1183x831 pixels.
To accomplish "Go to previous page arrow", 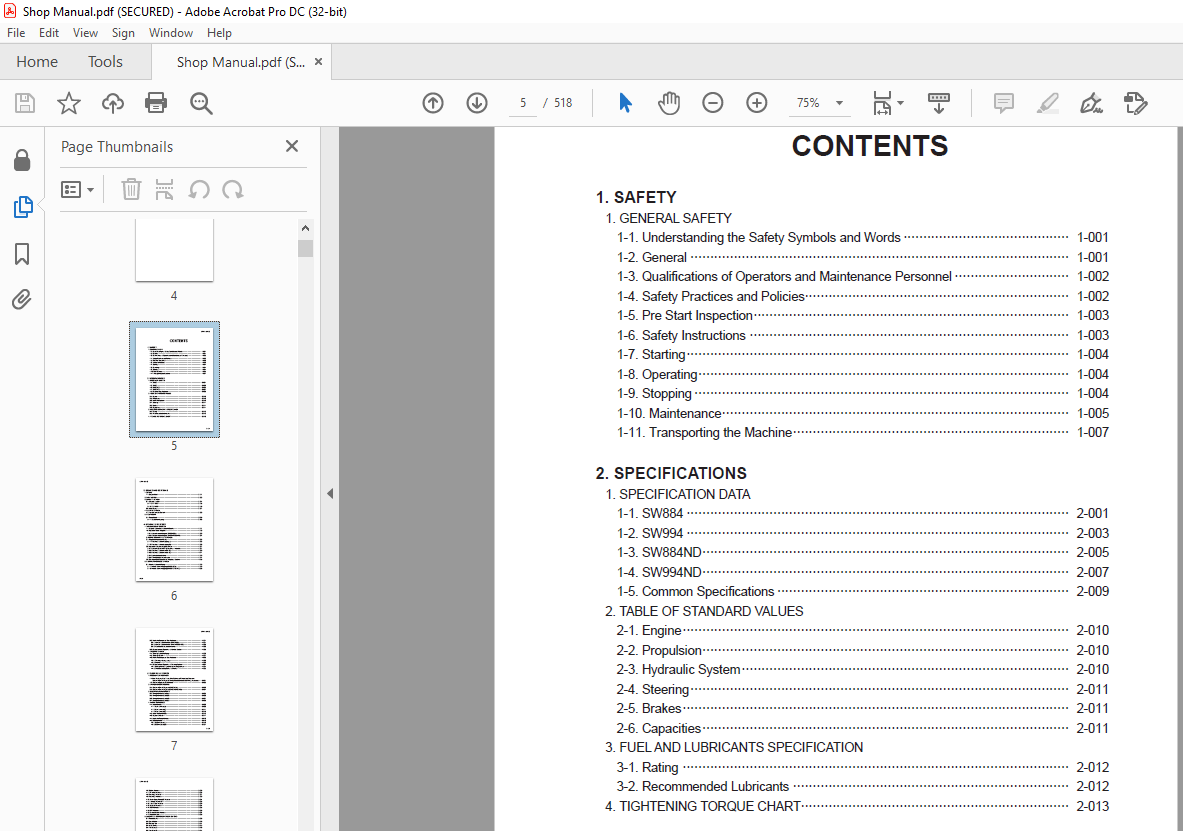I will pos(433,103).
